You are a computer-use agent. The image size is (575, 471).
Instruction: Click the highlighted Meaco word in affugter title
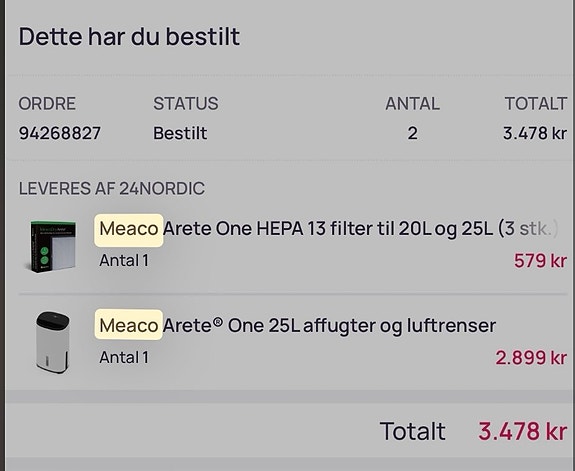[129, 325]
